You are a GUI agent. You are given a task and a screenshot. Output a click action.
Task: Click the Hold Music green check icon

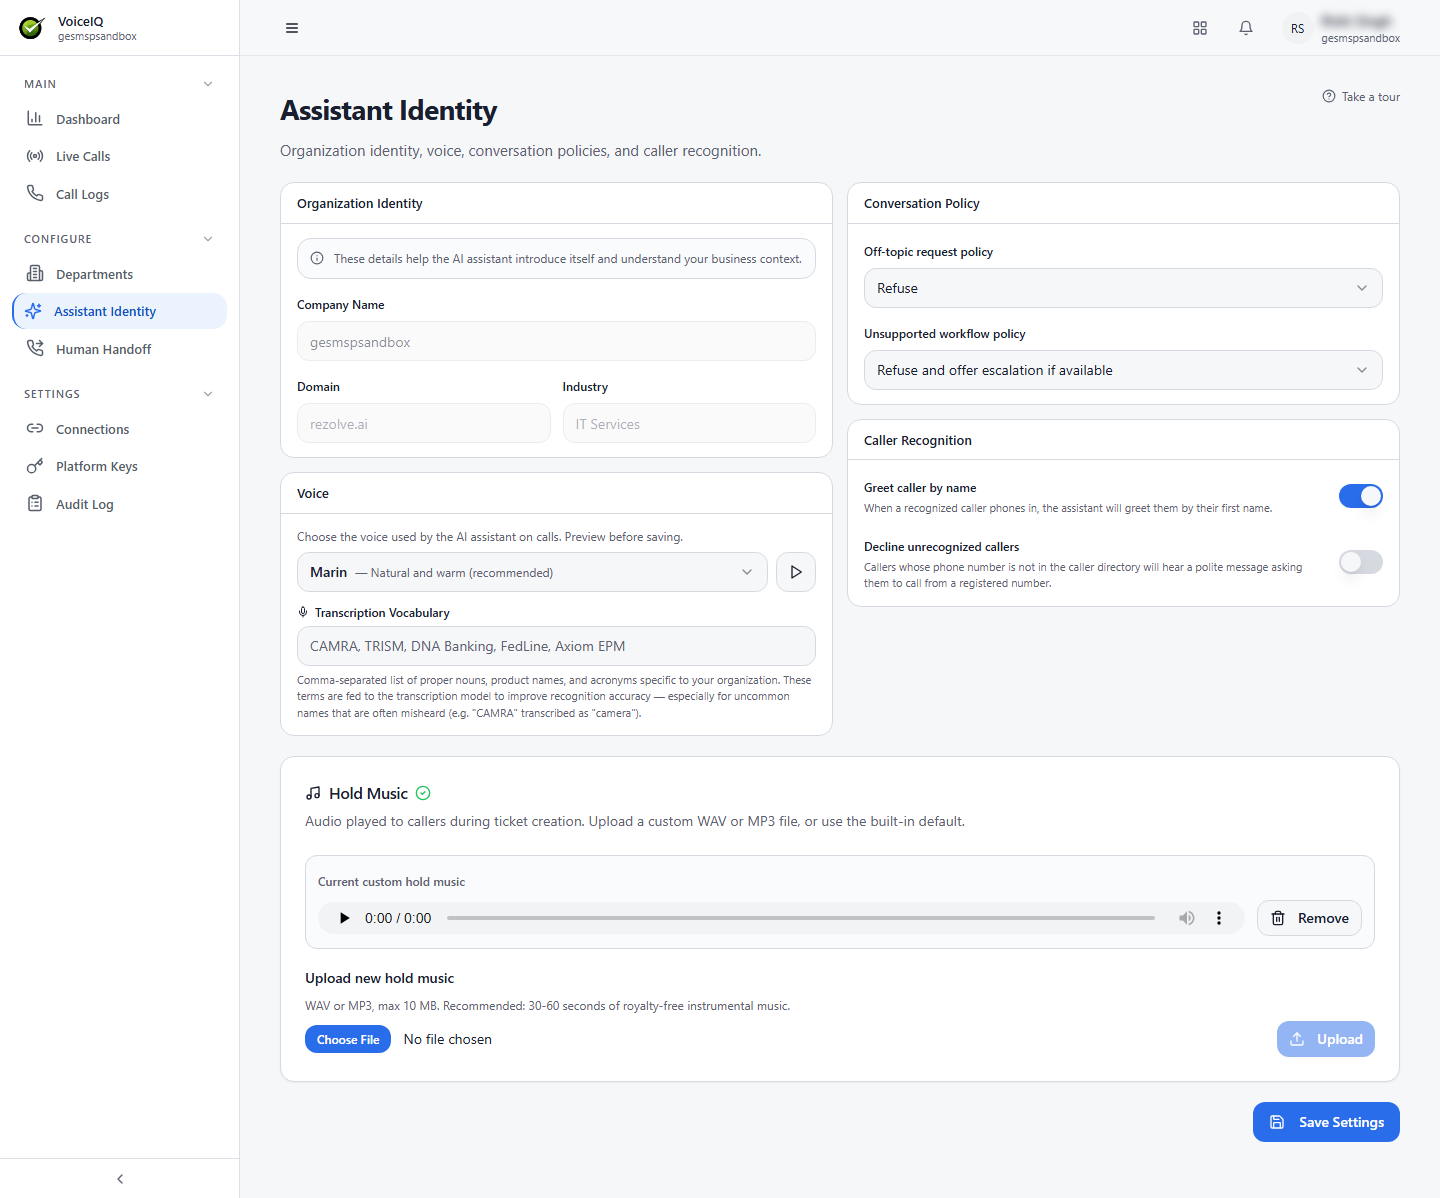pyautogui.click(x=423, y=793)
